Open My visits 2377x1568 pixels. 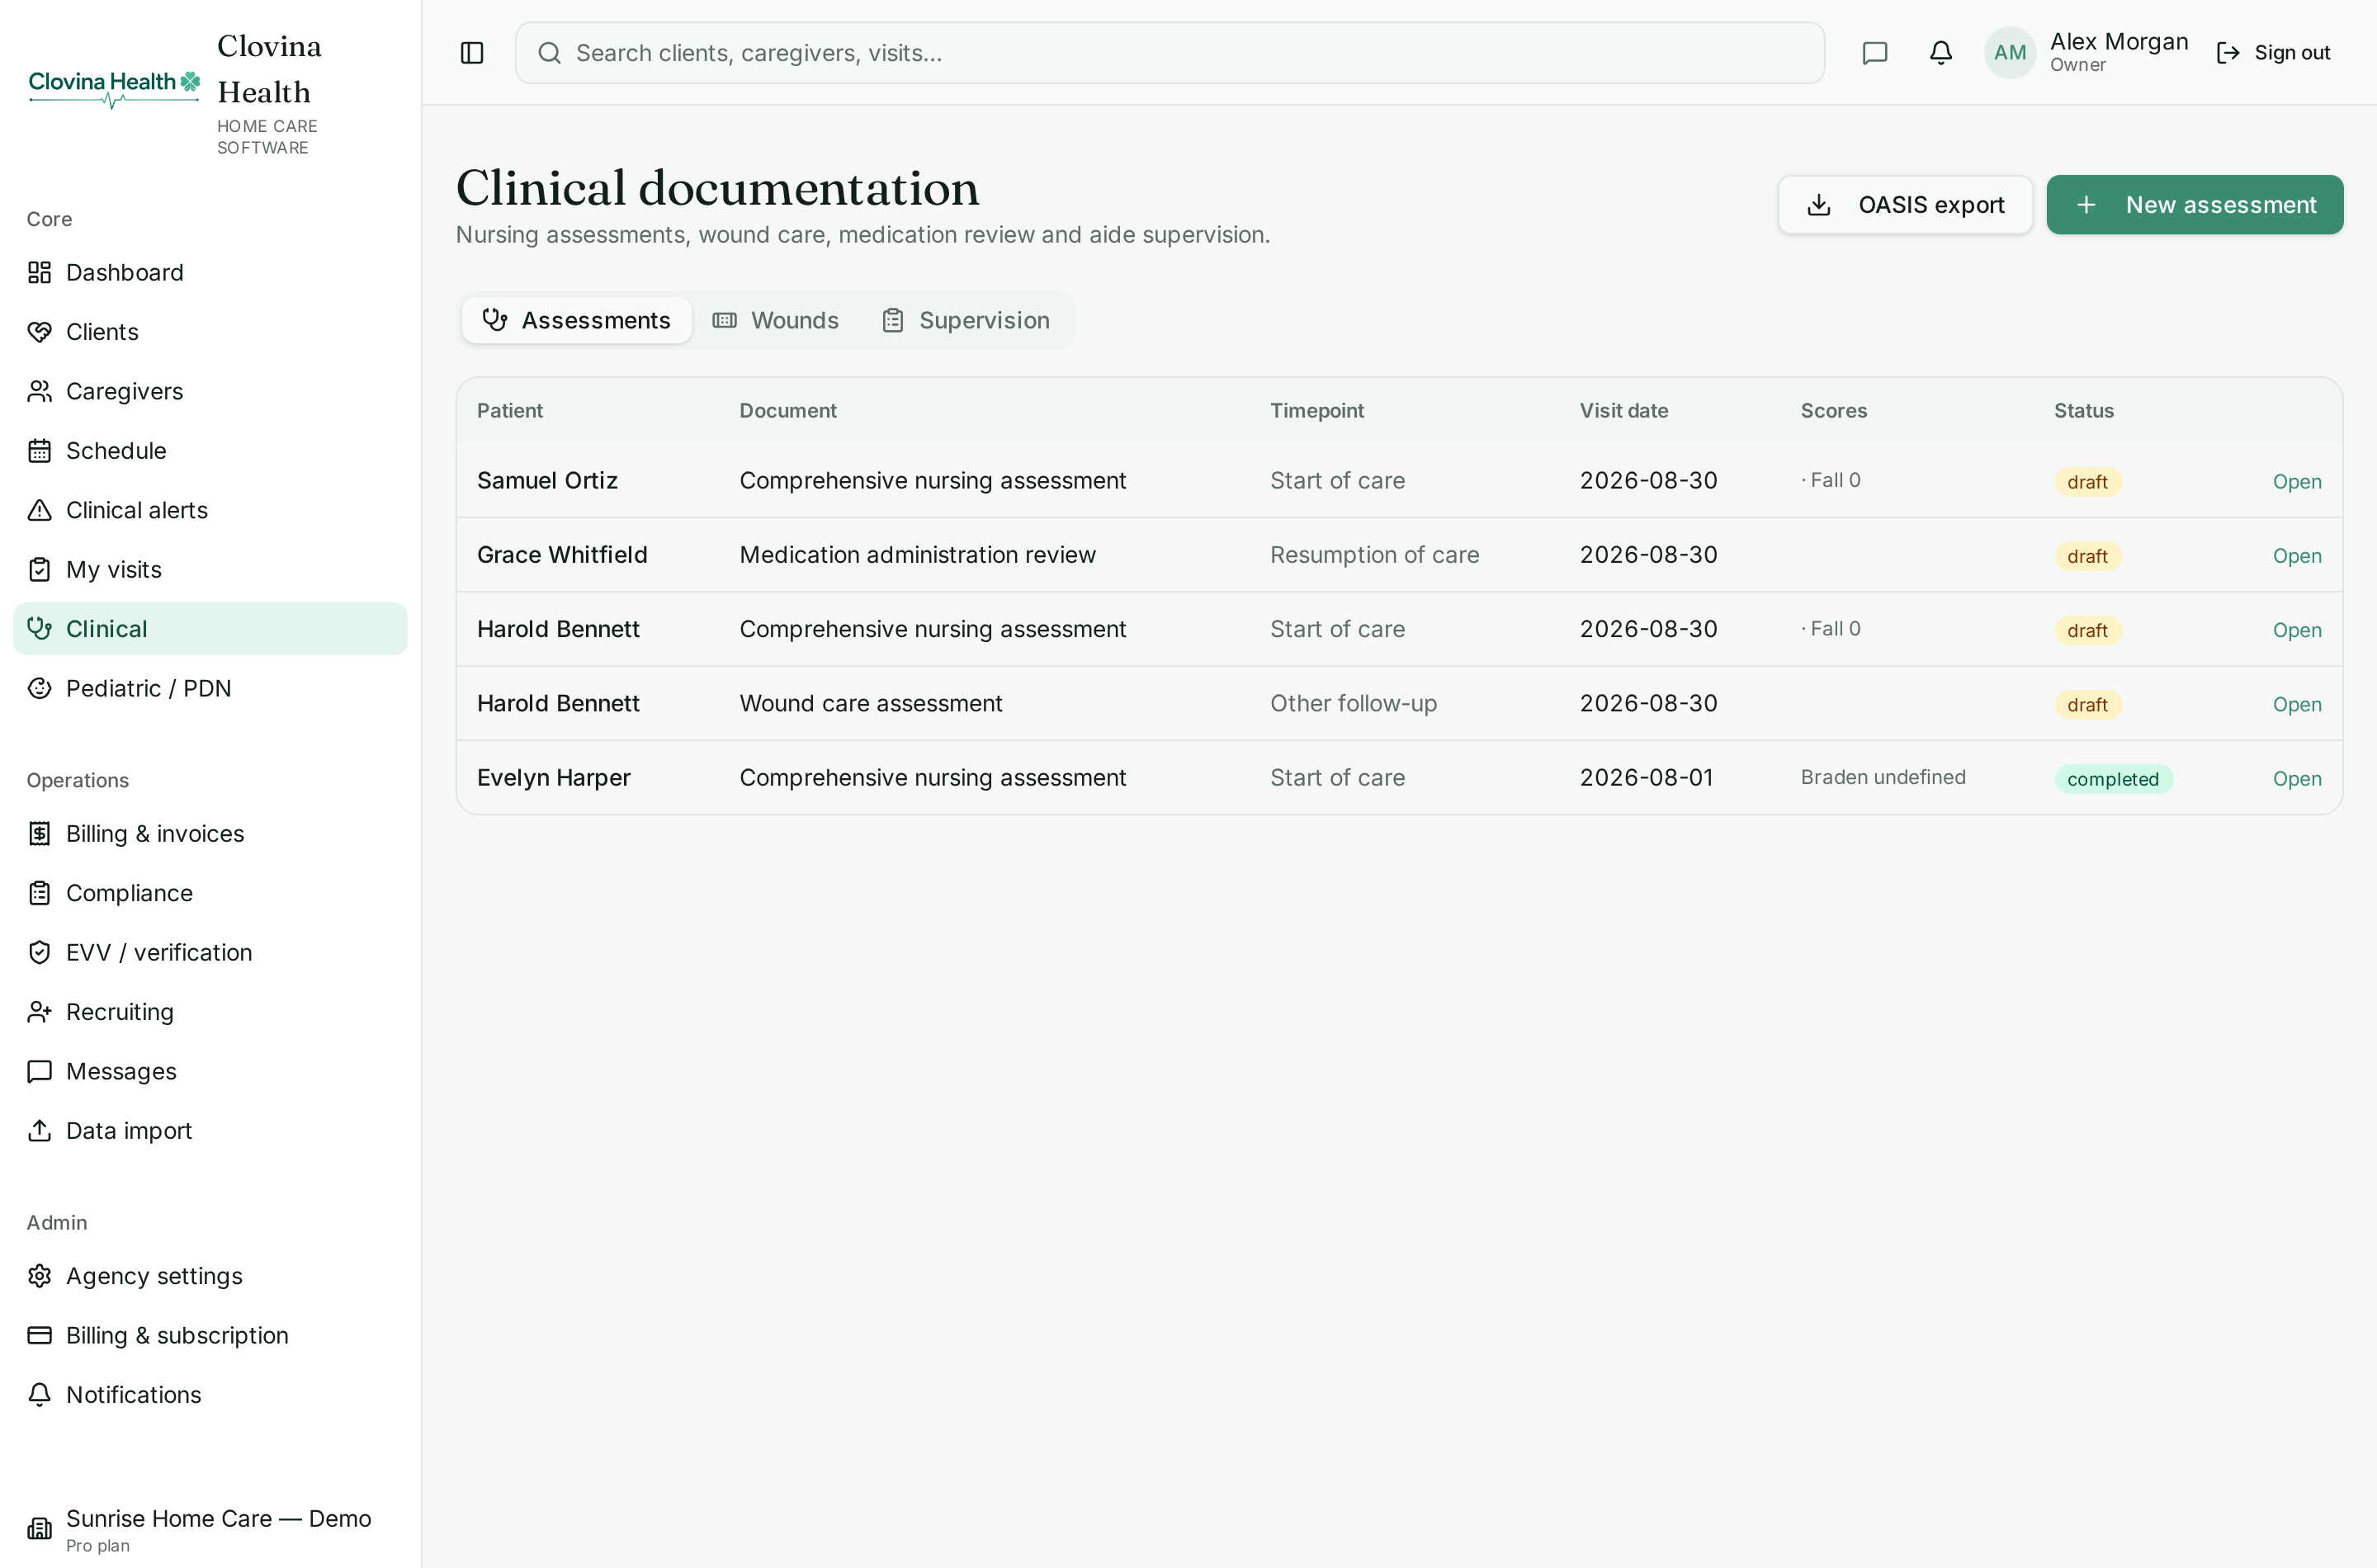pyautogui.click(x=210, y=569)
